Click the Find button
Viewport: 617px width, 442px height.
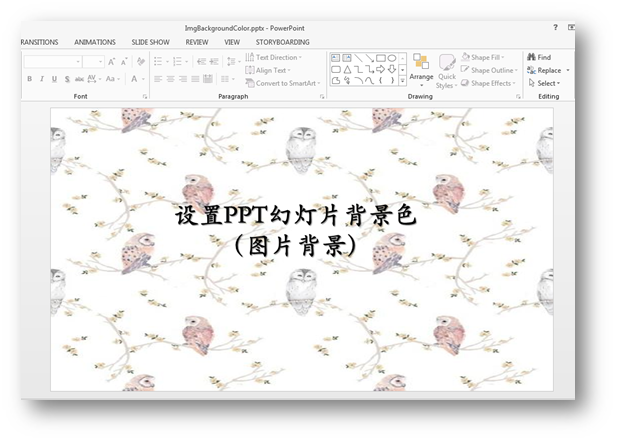(539, 57)
